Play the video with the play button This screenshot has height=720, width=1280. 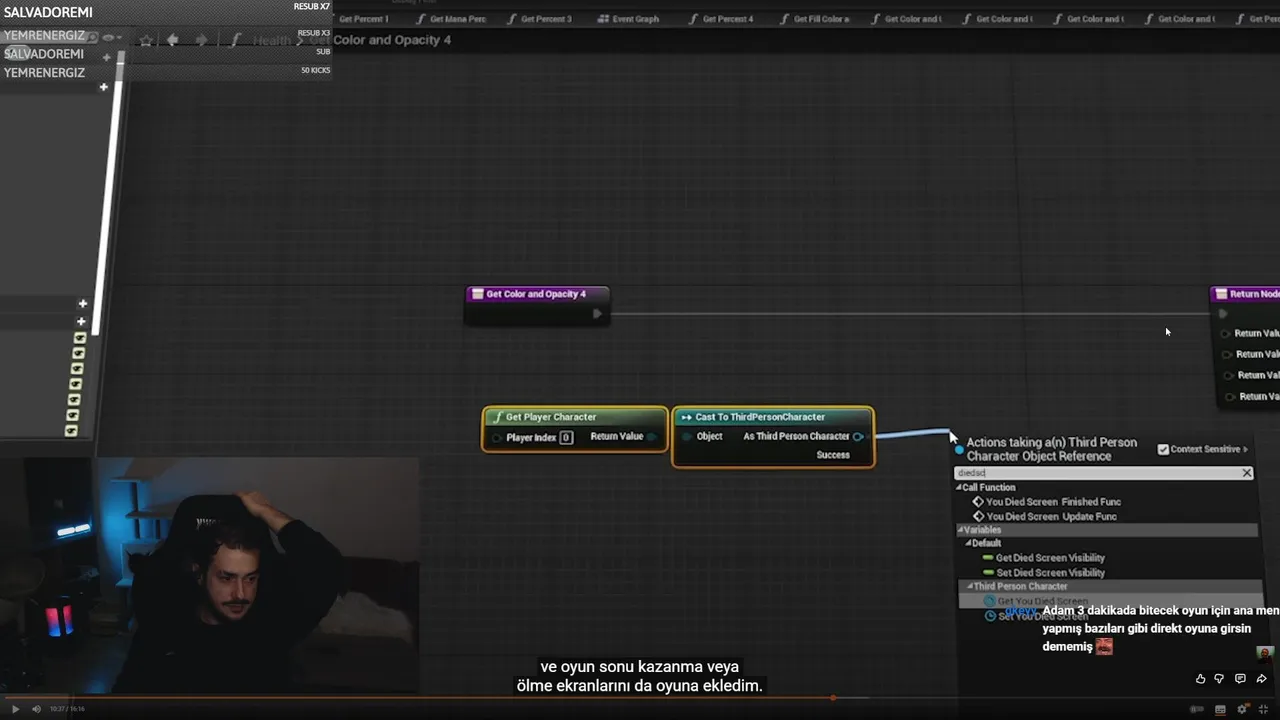coord(15,709)
